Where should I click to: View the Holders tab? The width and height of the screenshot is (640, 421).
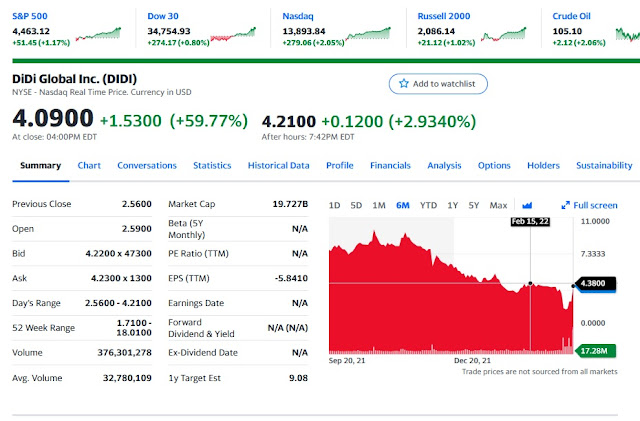[x=543, y=165]
